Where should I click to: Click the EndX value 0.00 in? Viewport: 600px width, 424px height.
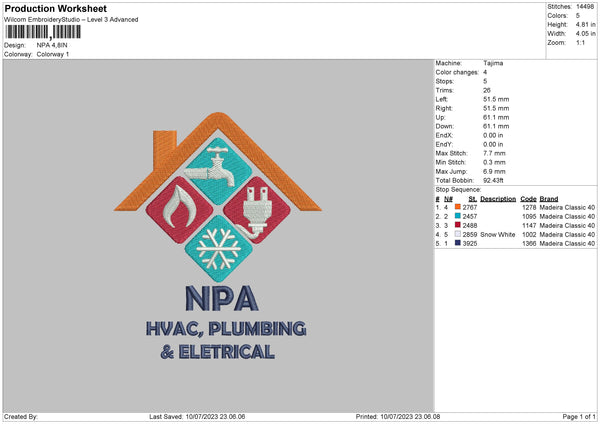tap(493, 135)
